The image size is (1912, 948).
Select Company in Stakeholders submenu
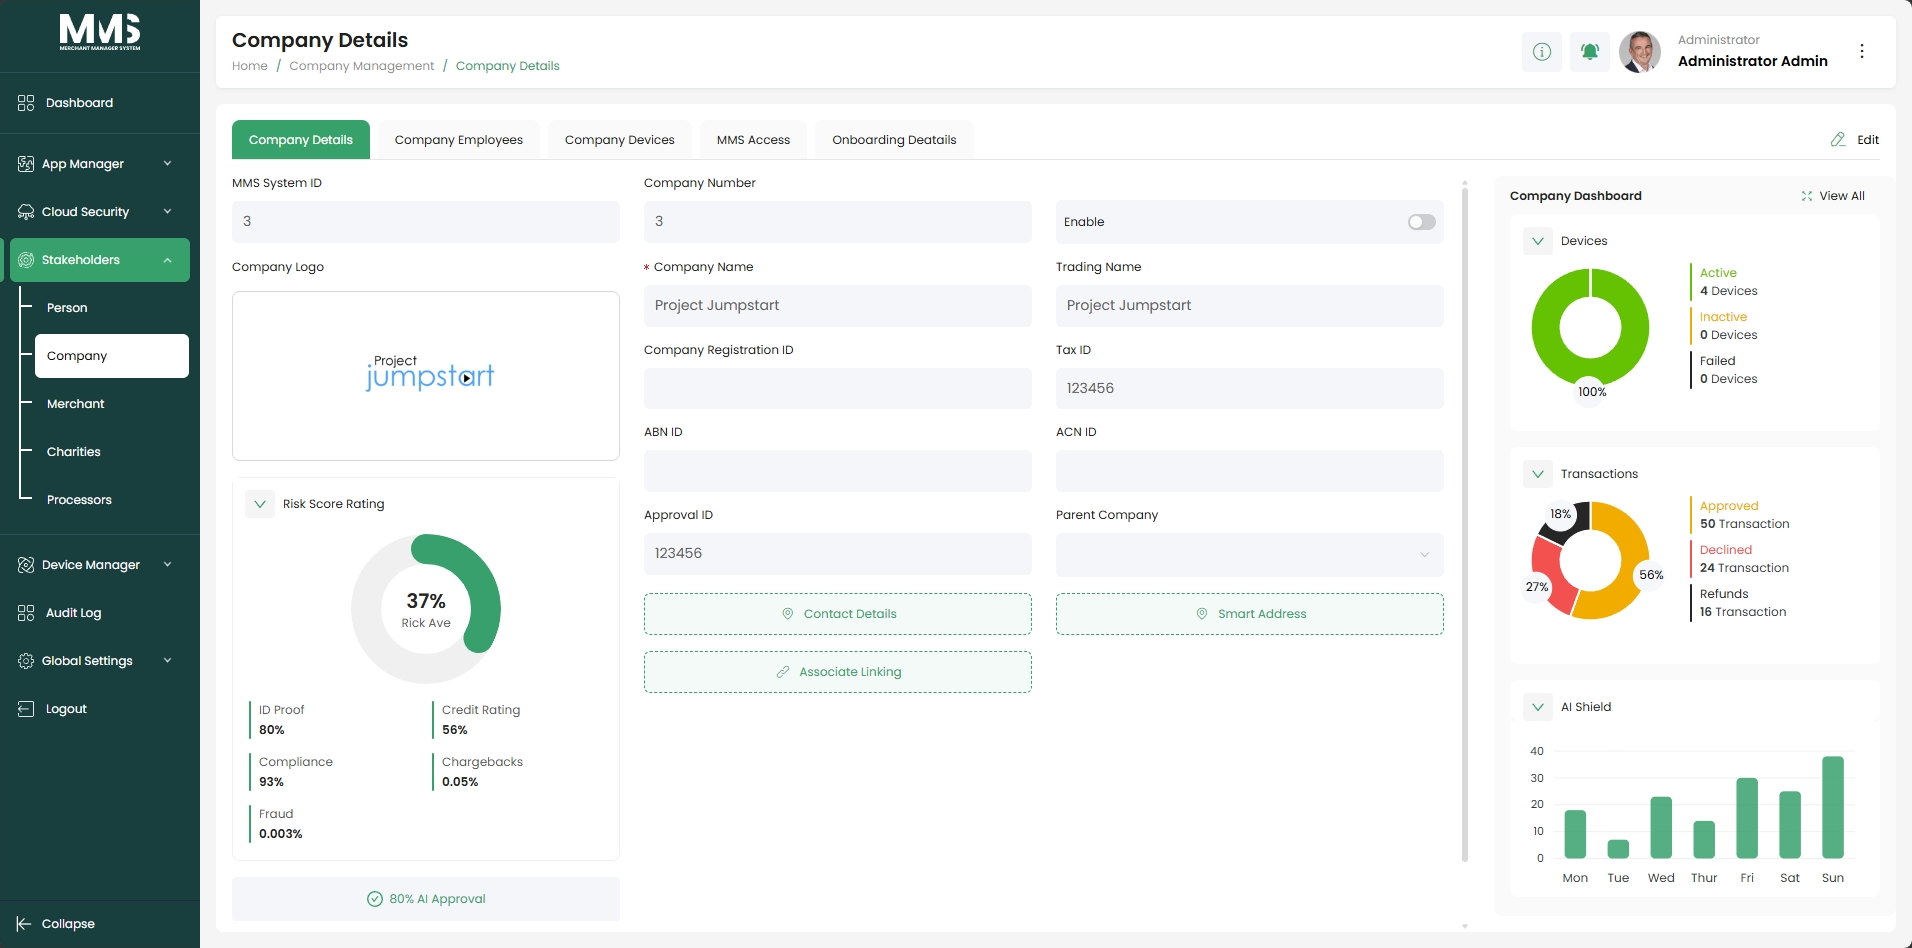112,356
